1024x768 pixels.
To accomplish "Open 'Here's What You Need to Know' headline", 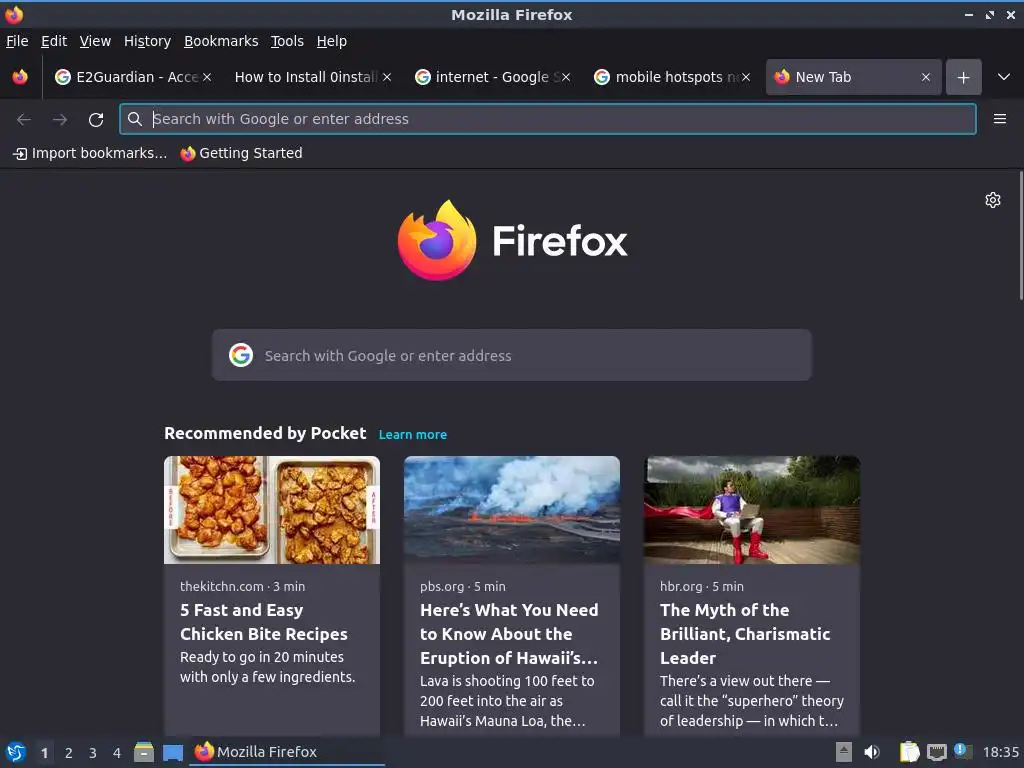I will [509, 633].
